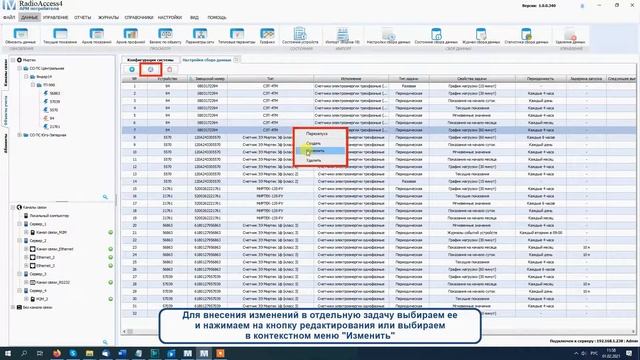Collapse the Миртек root tree node
Screen dimensions: 640x360
13,60
